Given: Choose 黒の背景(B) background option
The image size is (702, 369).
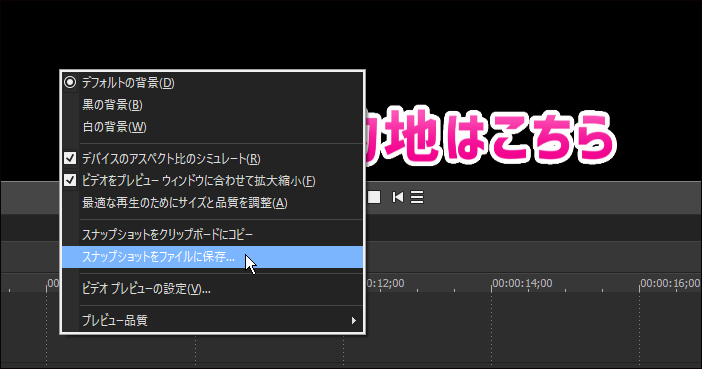Looking at the screenshot, I should [213, 105].
